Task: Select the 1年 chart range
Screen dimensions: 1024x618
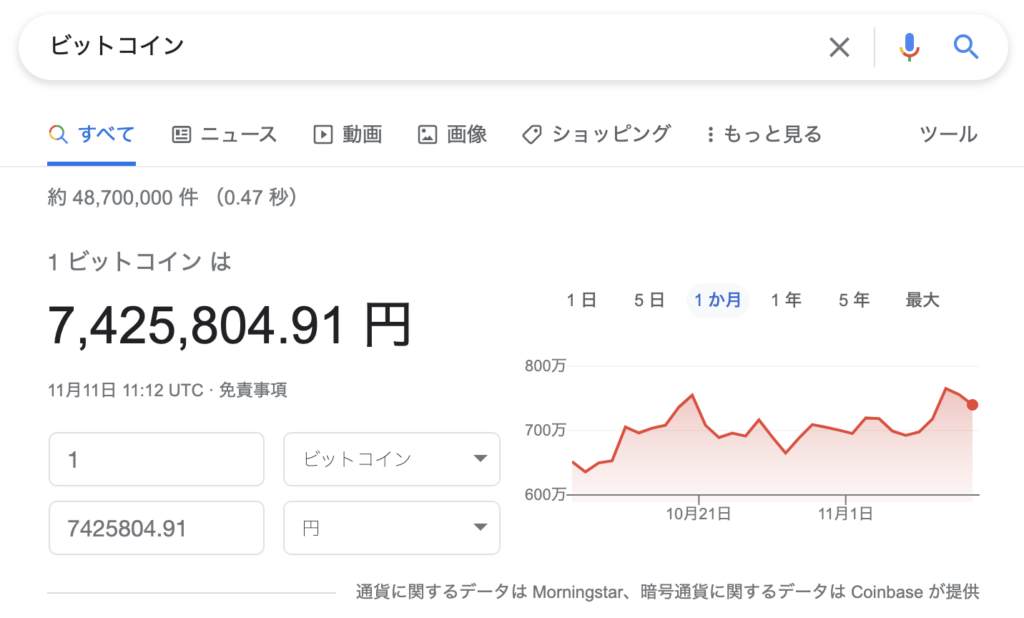Action: (786, 300)
